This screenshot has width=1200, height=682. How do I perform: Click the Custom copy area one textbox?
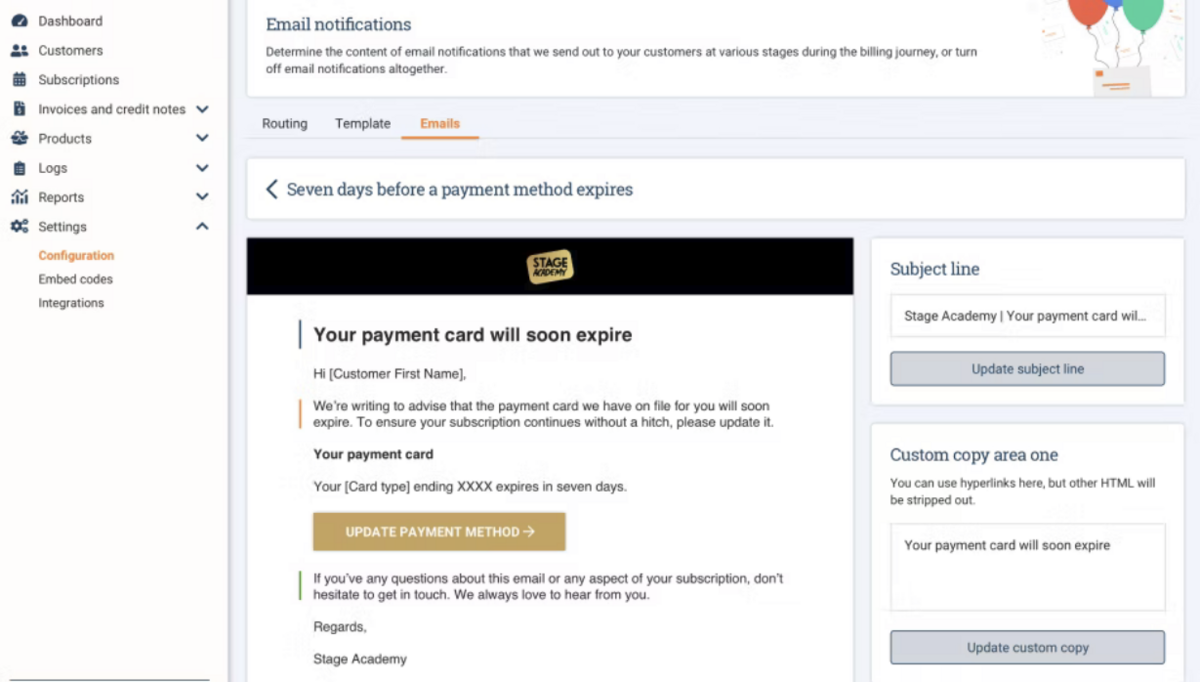pos(1027,567)
